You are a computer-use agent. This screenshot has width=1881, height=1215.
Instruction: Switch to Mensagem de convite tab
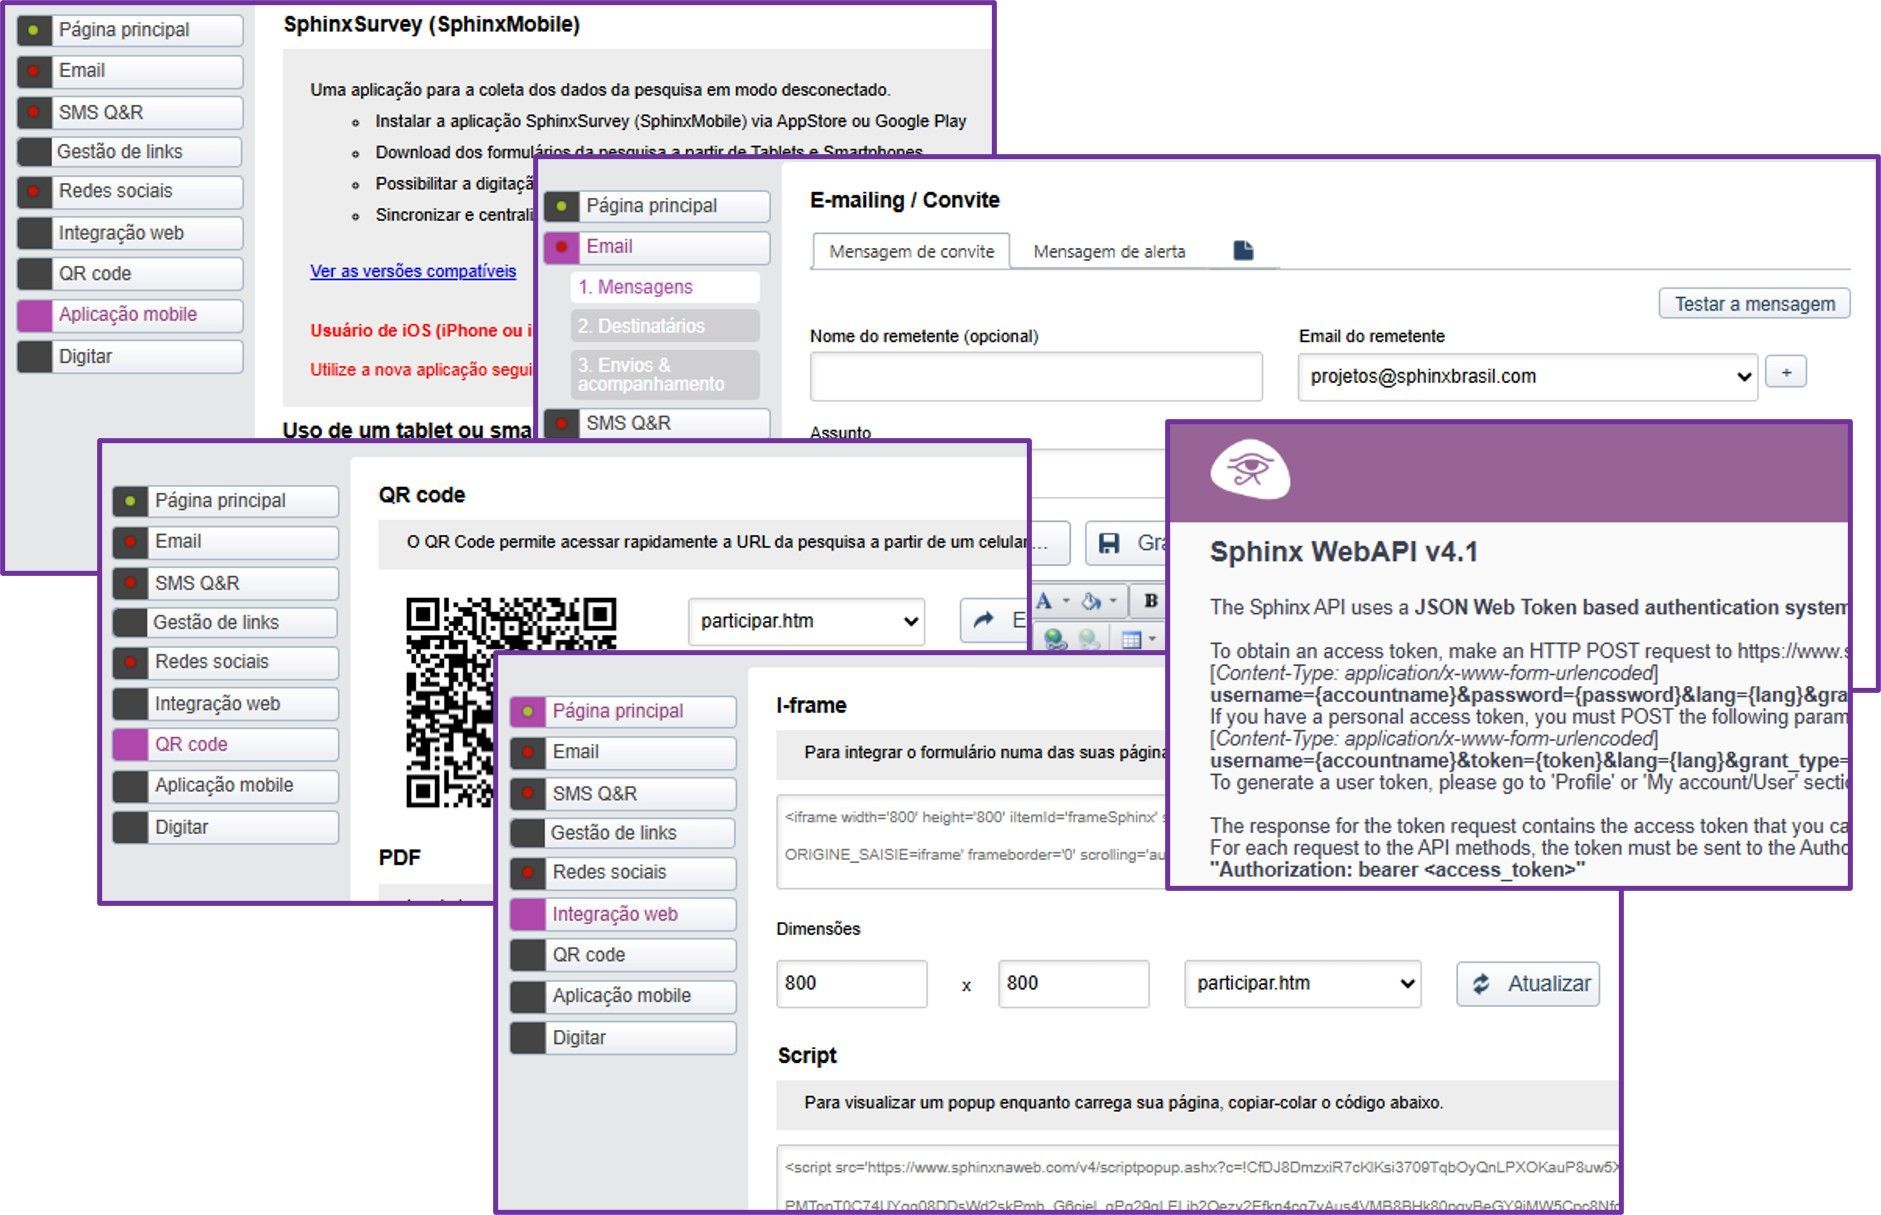point(911,251)
